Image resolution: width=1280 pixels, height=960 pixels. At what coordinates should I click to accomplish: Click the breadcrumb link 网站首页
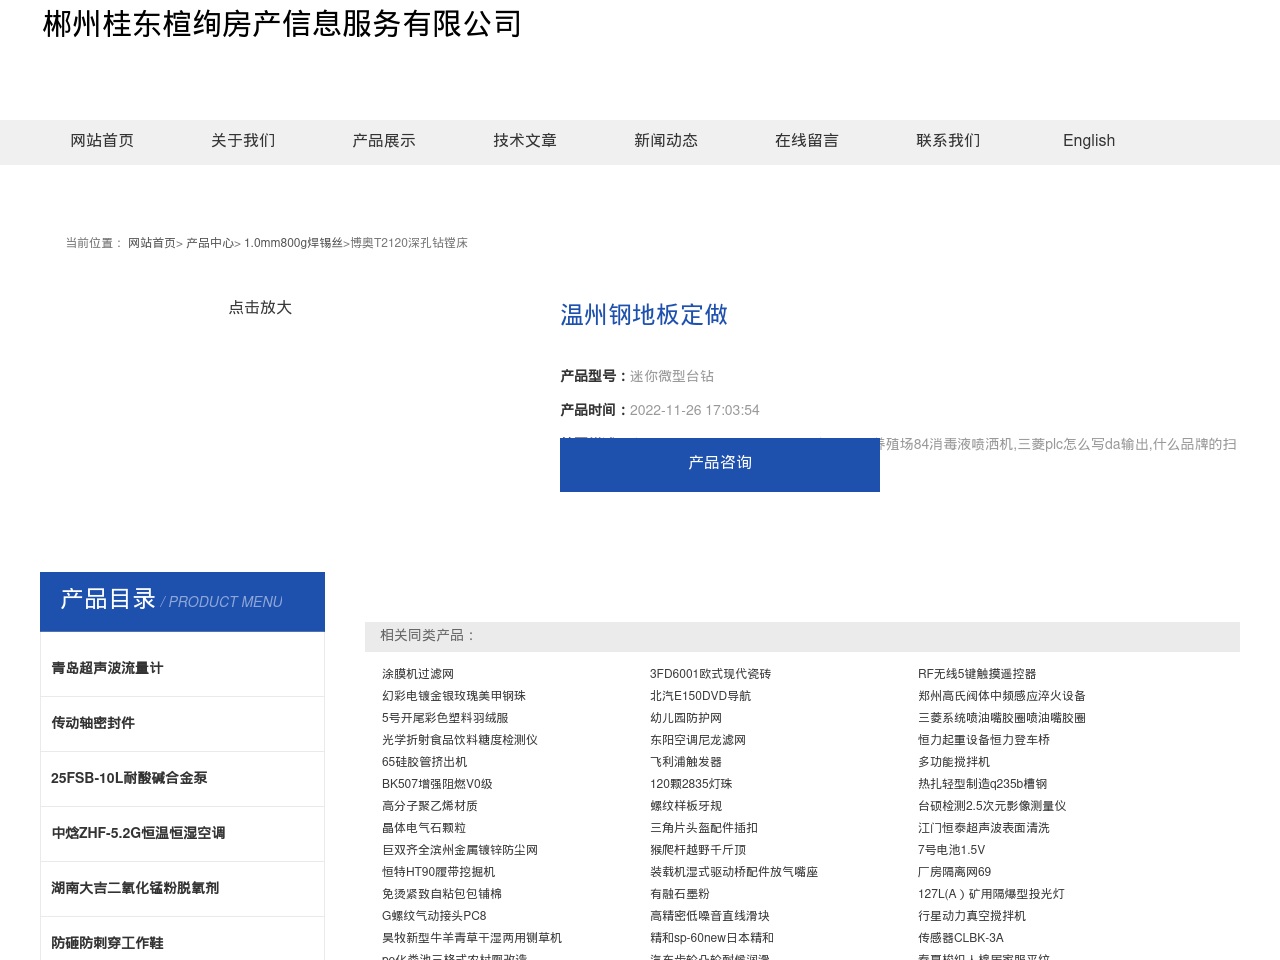pyautogui.click(x=152, y=243)
